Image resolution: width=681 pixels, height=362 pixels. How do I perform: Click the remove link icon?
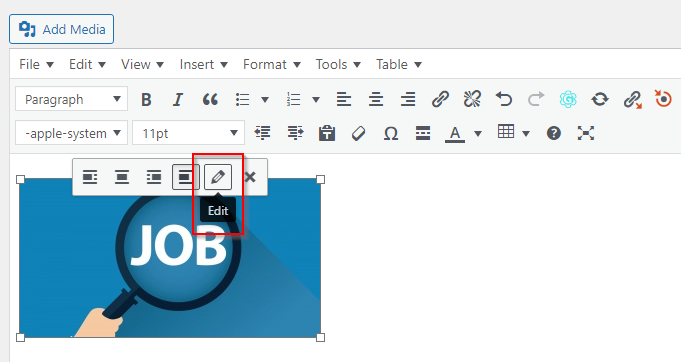472,99
